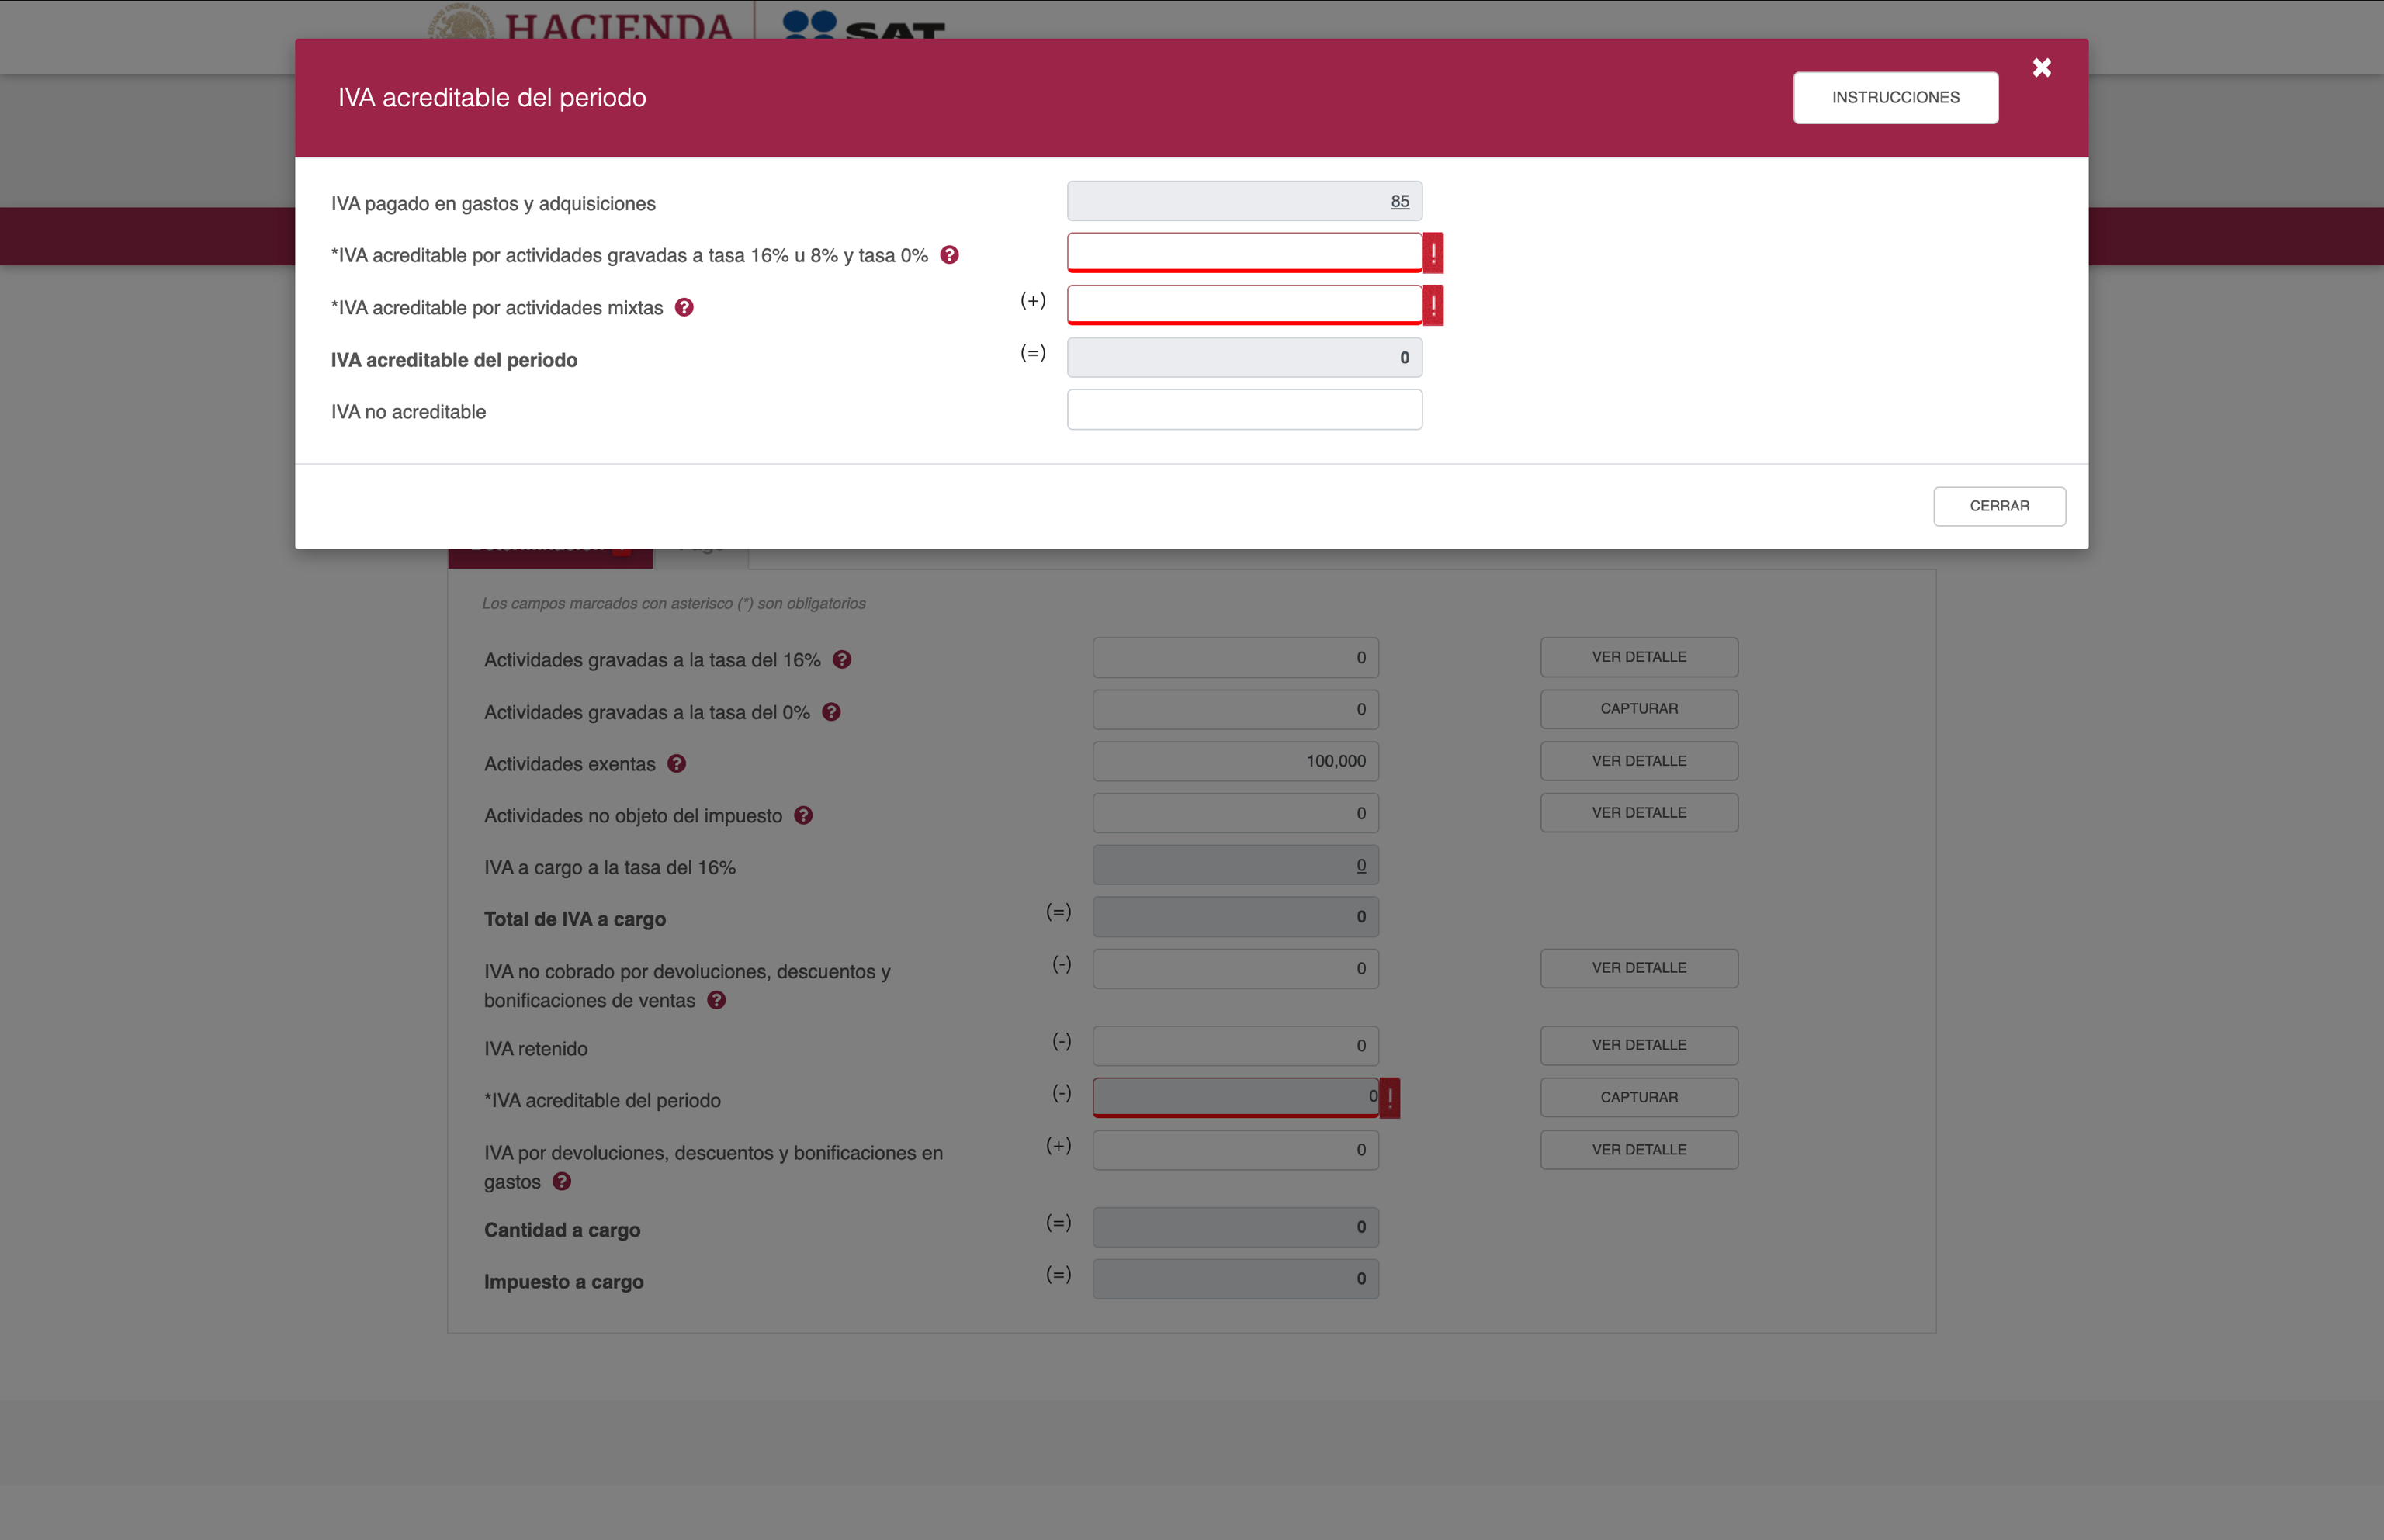
Task: Open the underlined 85 value link
Action: click(x=1399, y=201)
